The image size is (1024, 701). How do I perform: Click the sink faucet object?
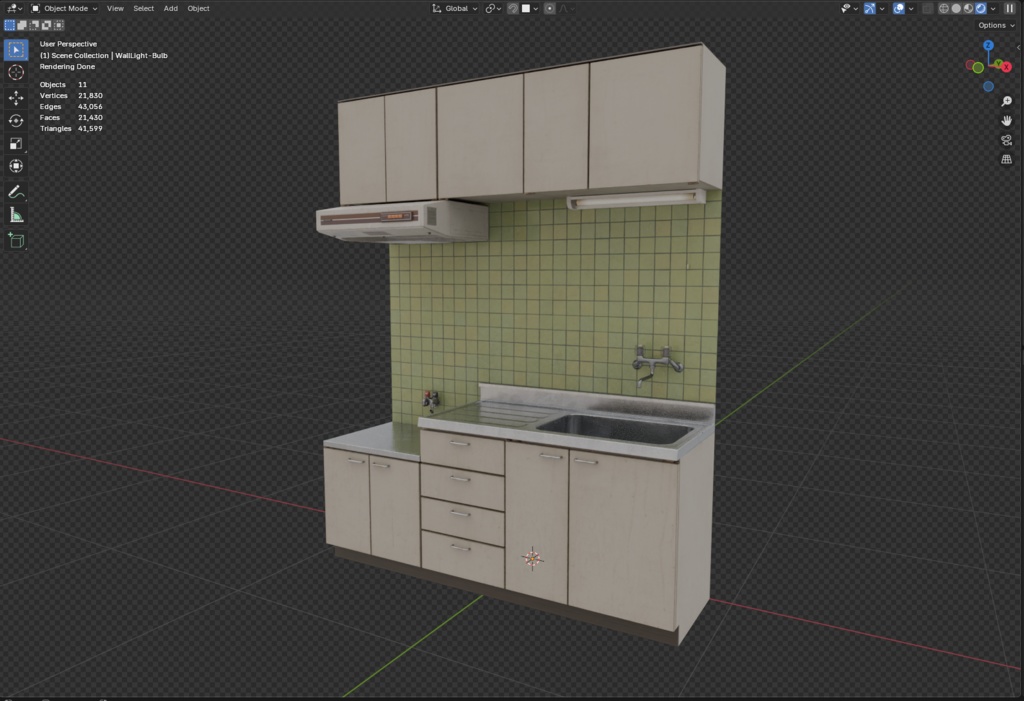tap(656, 365)
